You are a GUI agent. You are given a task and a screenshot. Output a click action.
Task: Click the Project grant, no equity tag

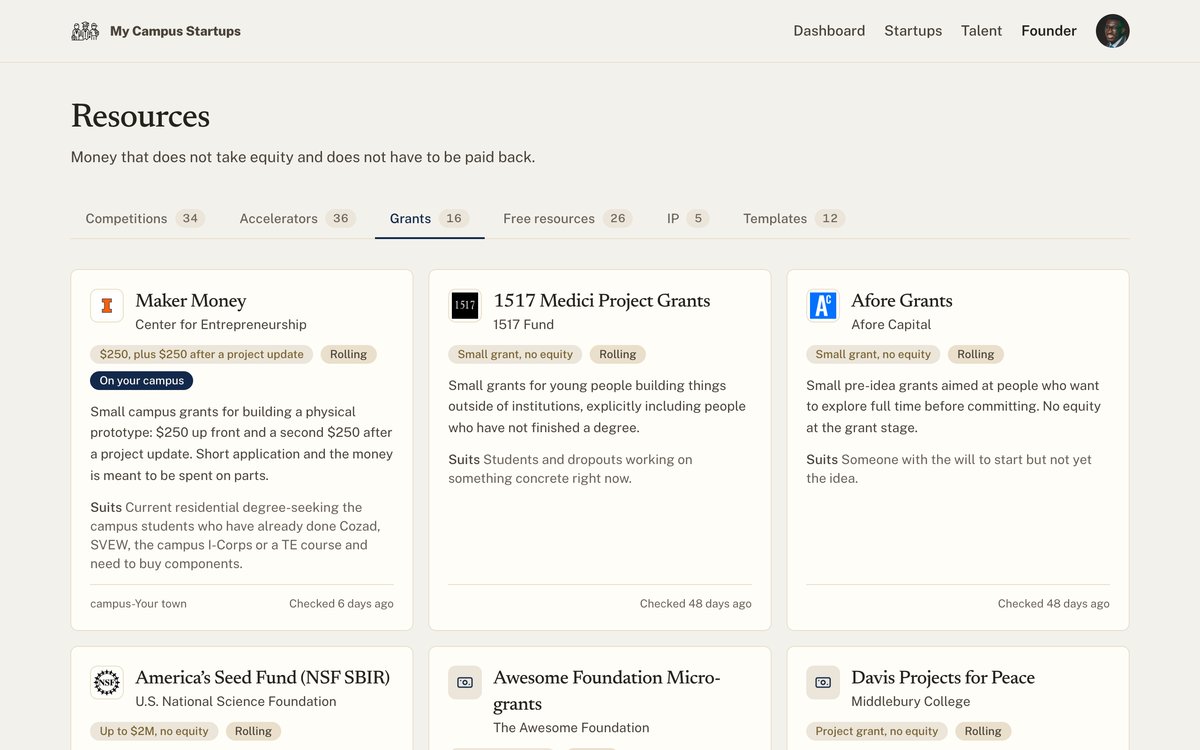[877, 731]
